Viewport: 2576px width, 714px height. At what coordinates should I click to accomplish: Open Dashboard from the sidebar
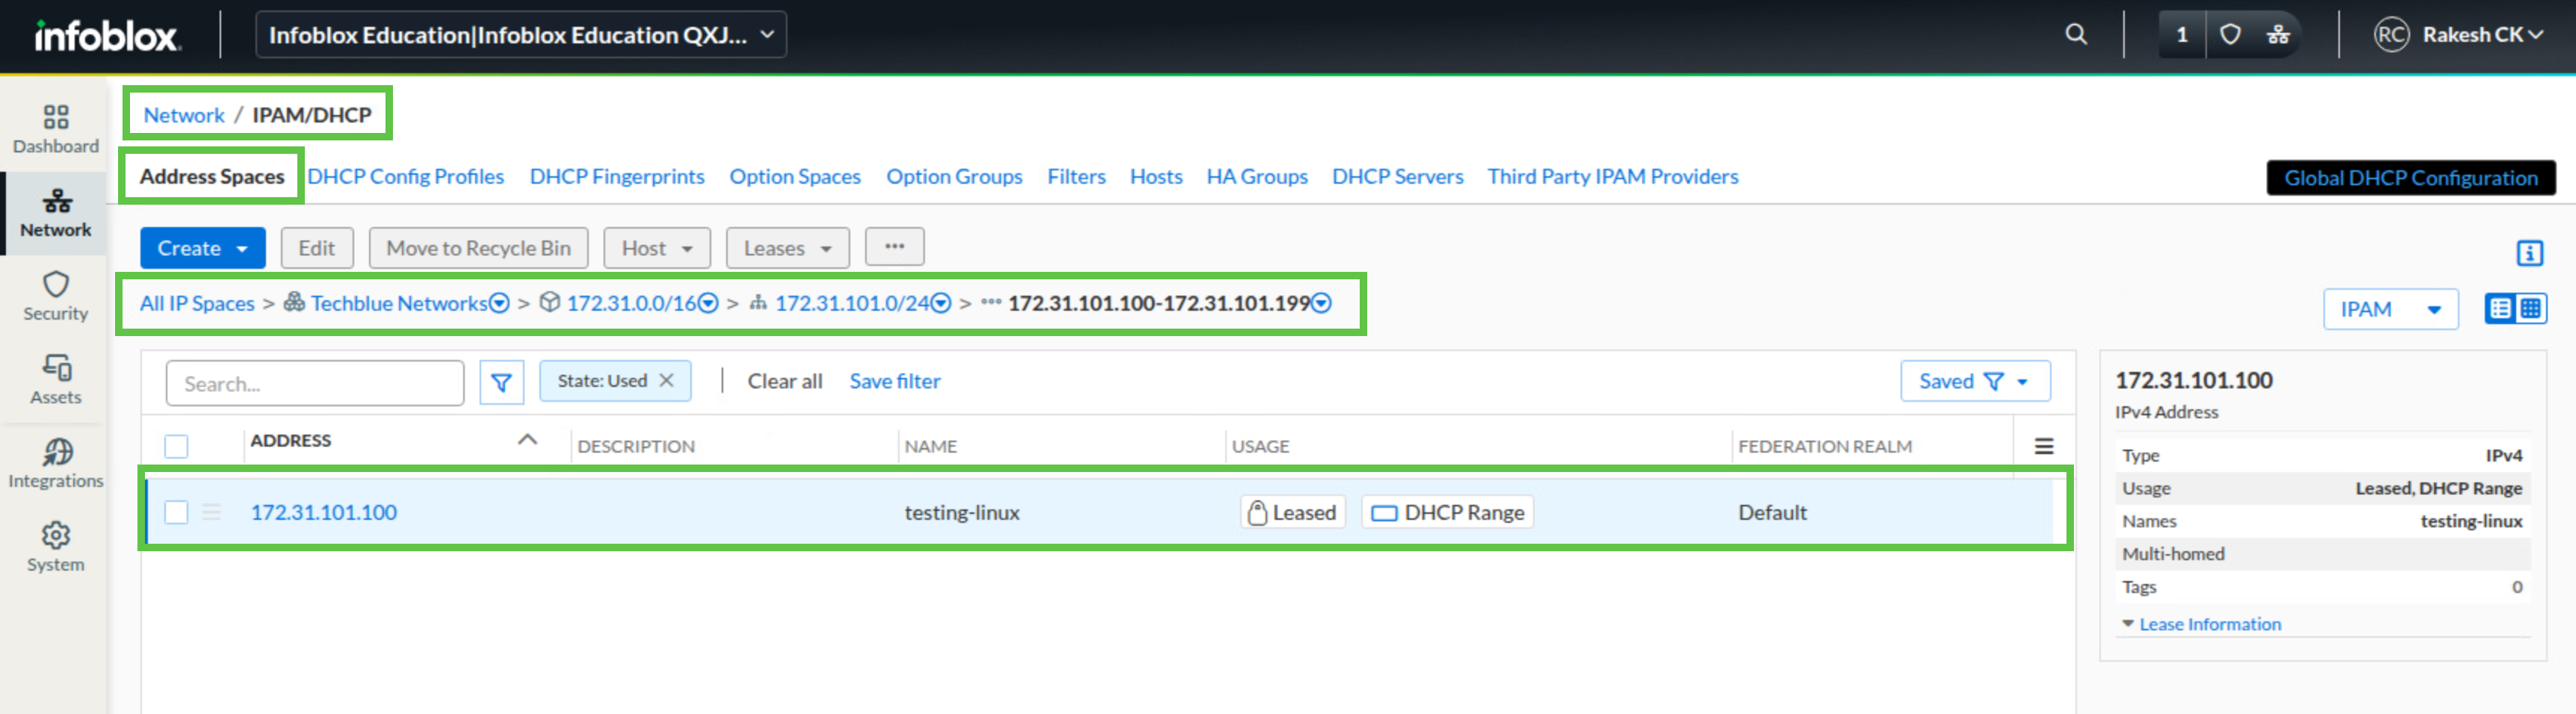pyautogui.click(x=56, y=130)
